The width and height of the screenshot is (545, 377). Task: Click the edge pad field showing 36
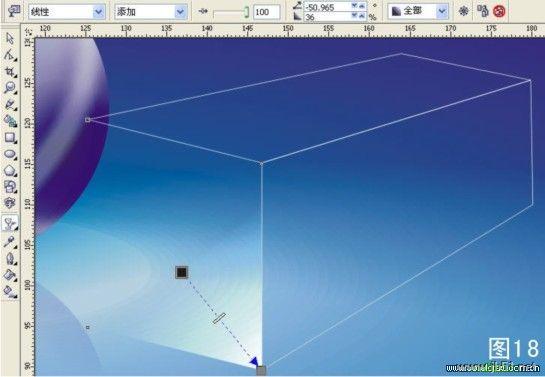coord(327,16)
